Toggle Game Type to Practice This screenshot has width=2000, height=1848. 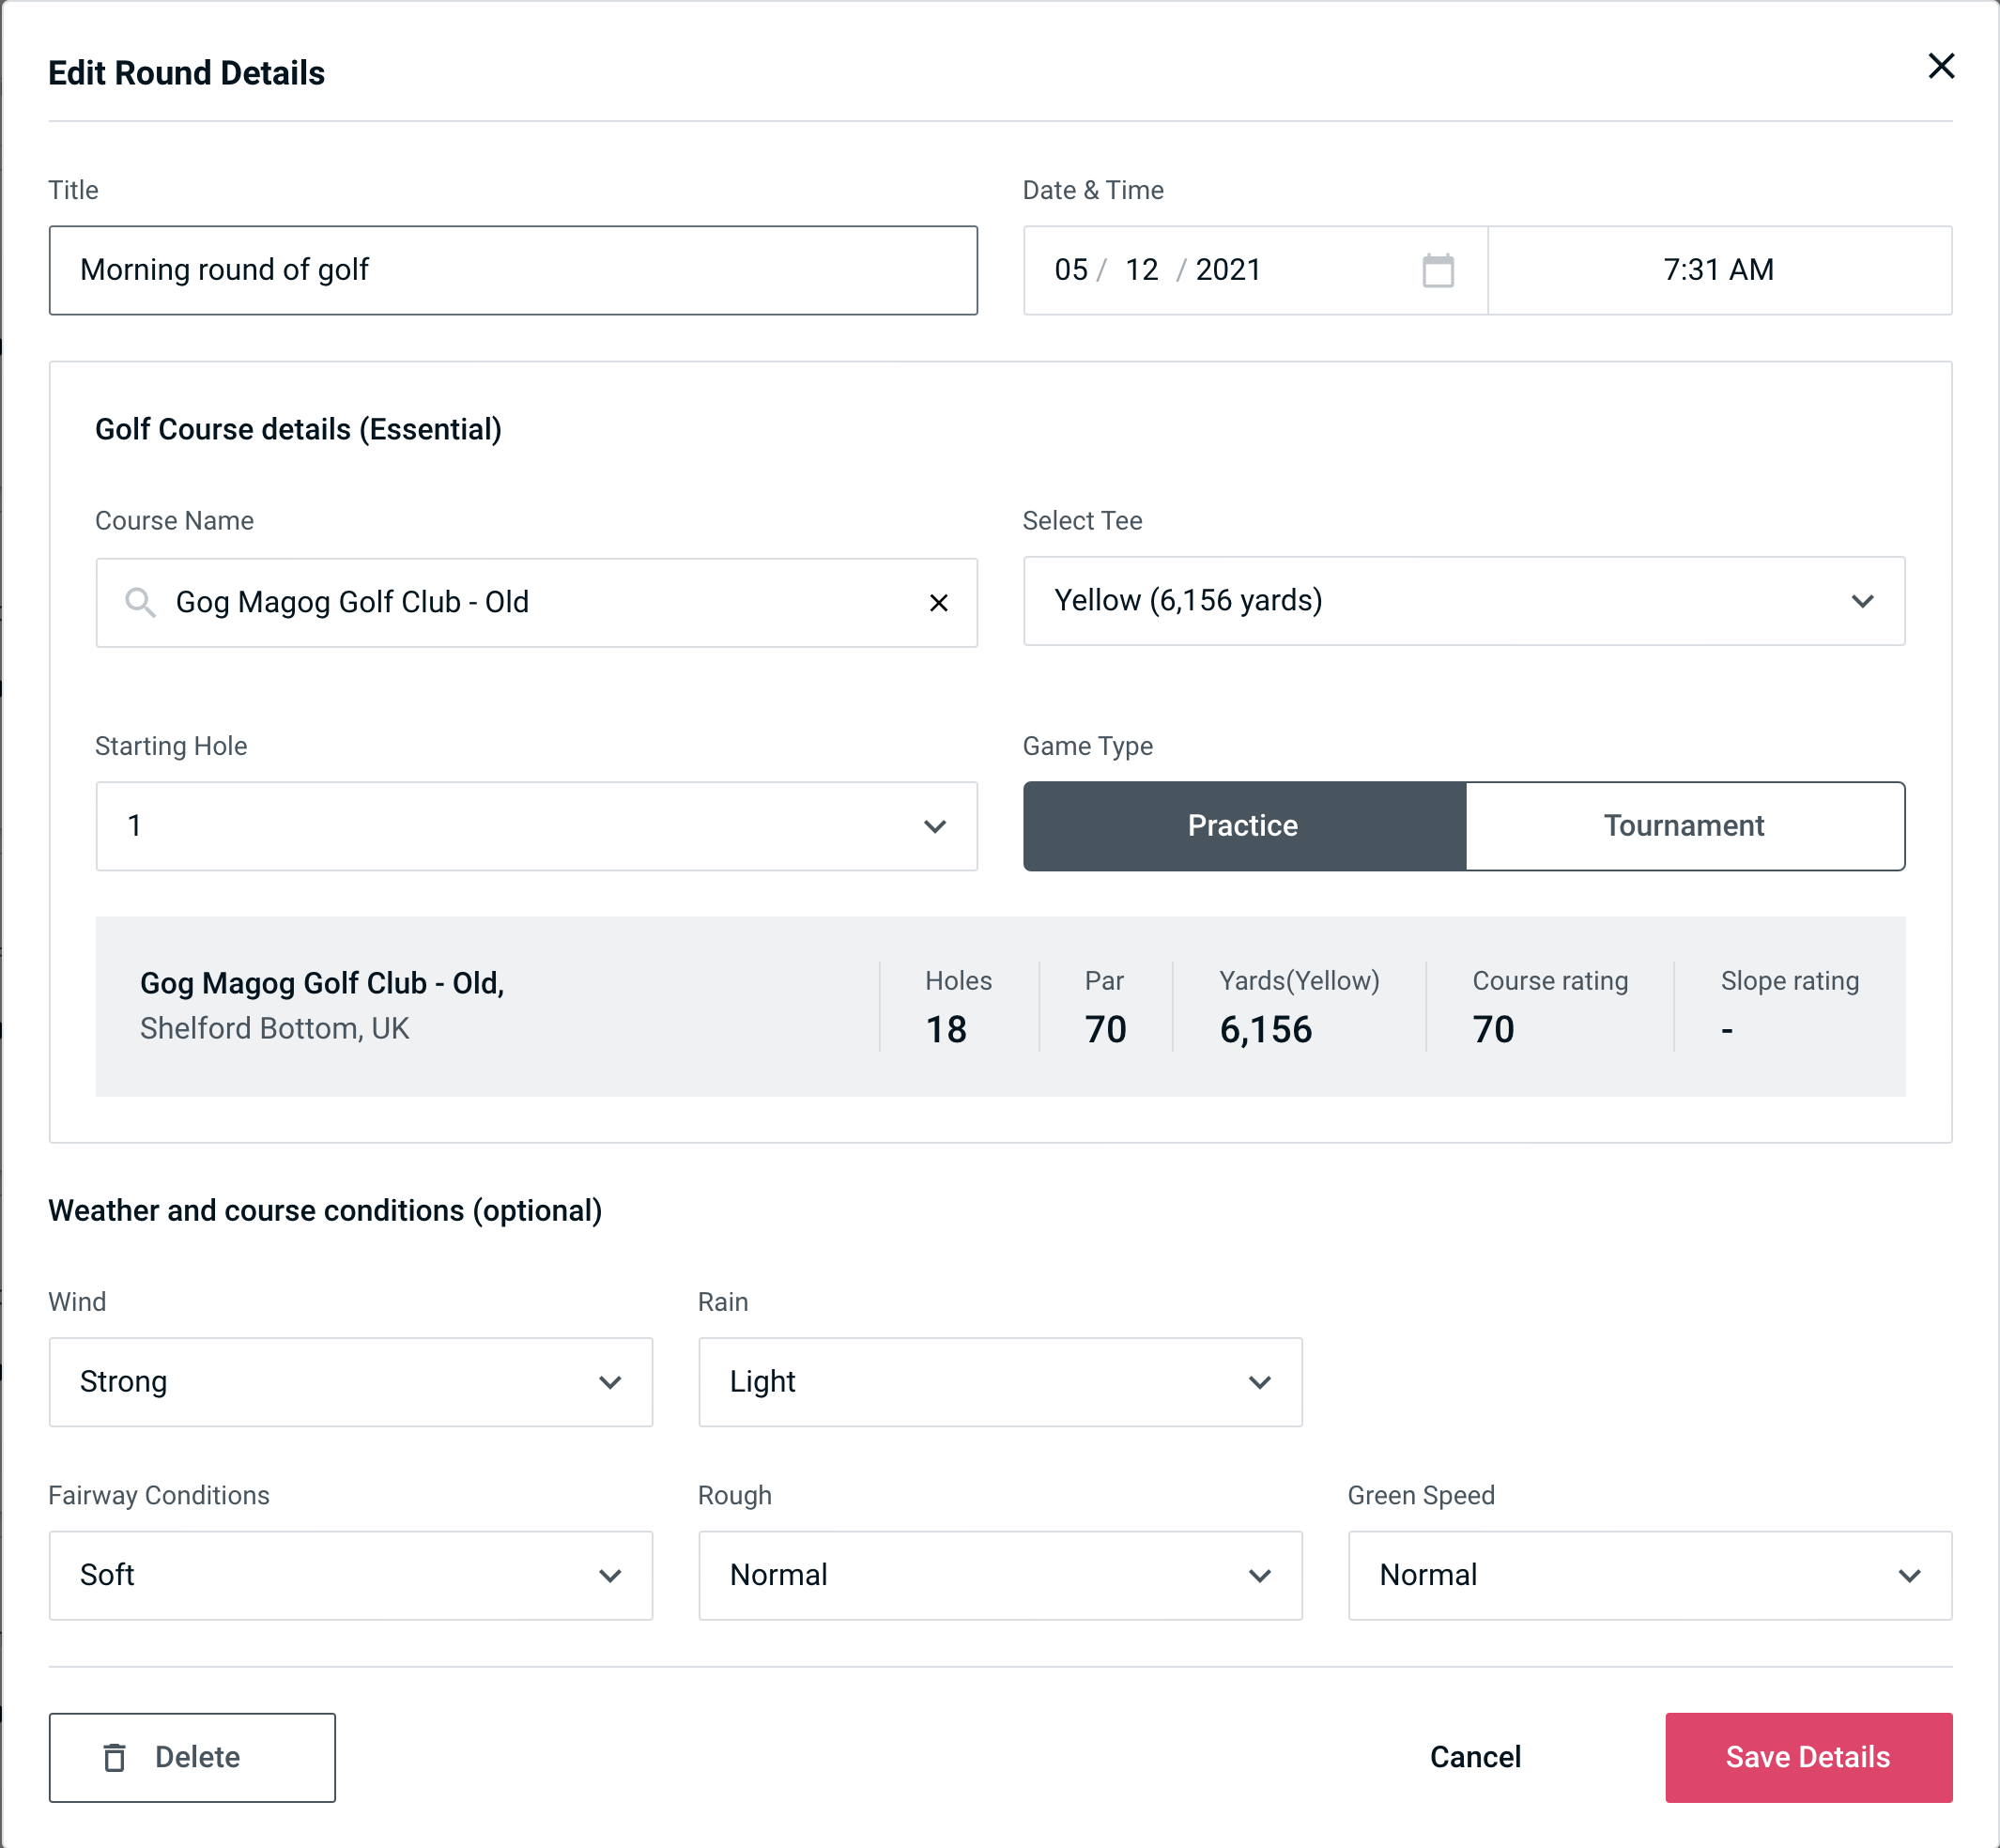click(1244, 825)
